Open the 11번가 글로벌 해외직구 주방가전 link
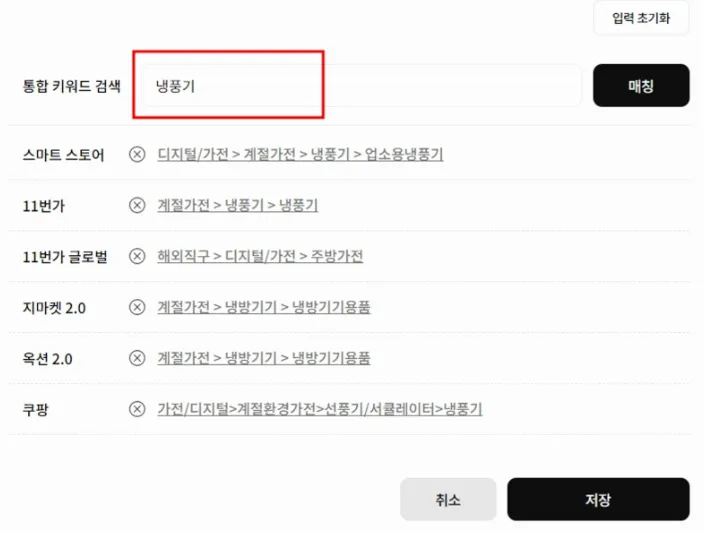This screenshot has height=538, width=704. [260, 256]
